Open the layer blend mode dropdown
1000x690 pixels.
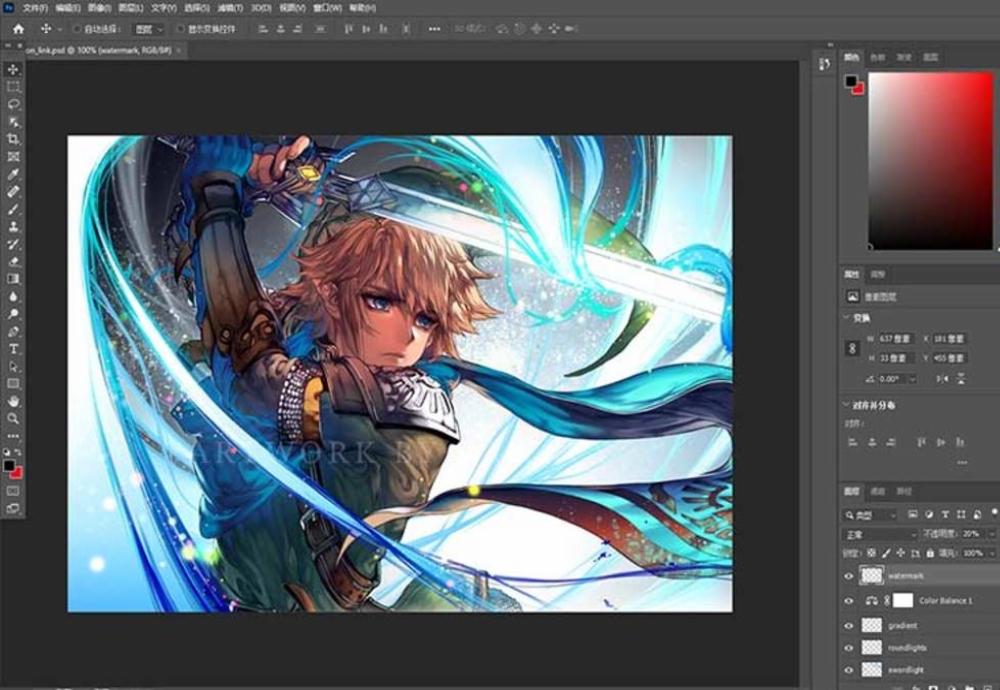(880, 535)
